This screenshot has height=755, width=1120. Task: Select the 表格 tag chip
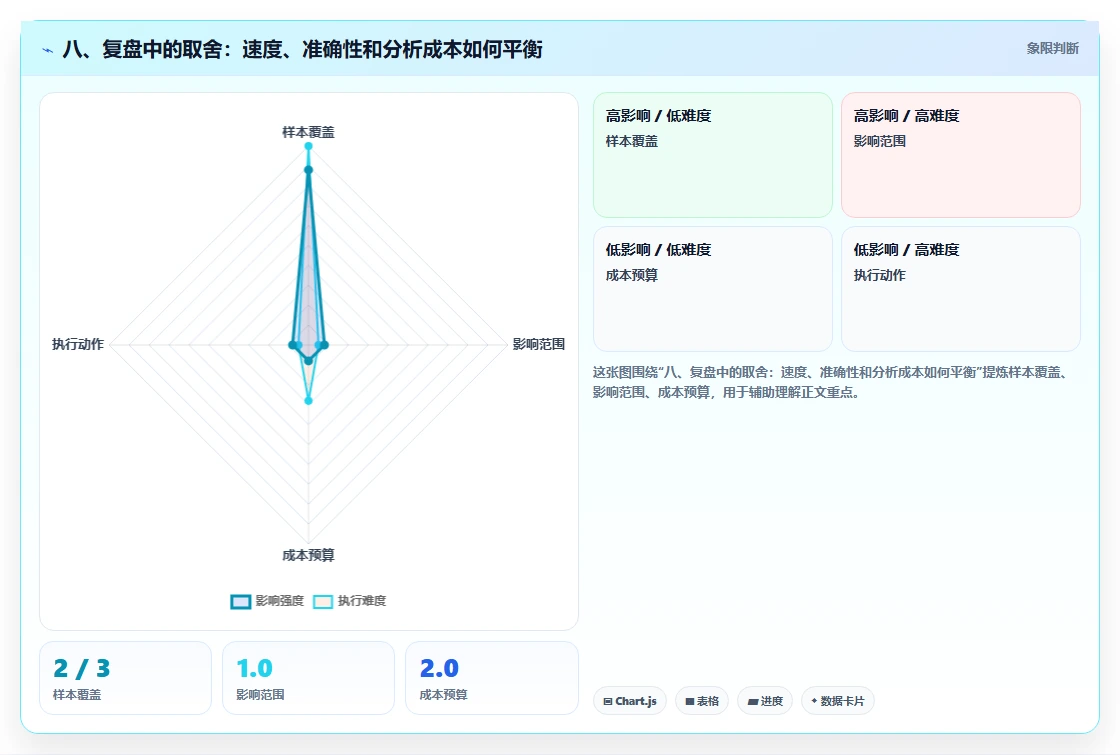click(x=701, y=701)
